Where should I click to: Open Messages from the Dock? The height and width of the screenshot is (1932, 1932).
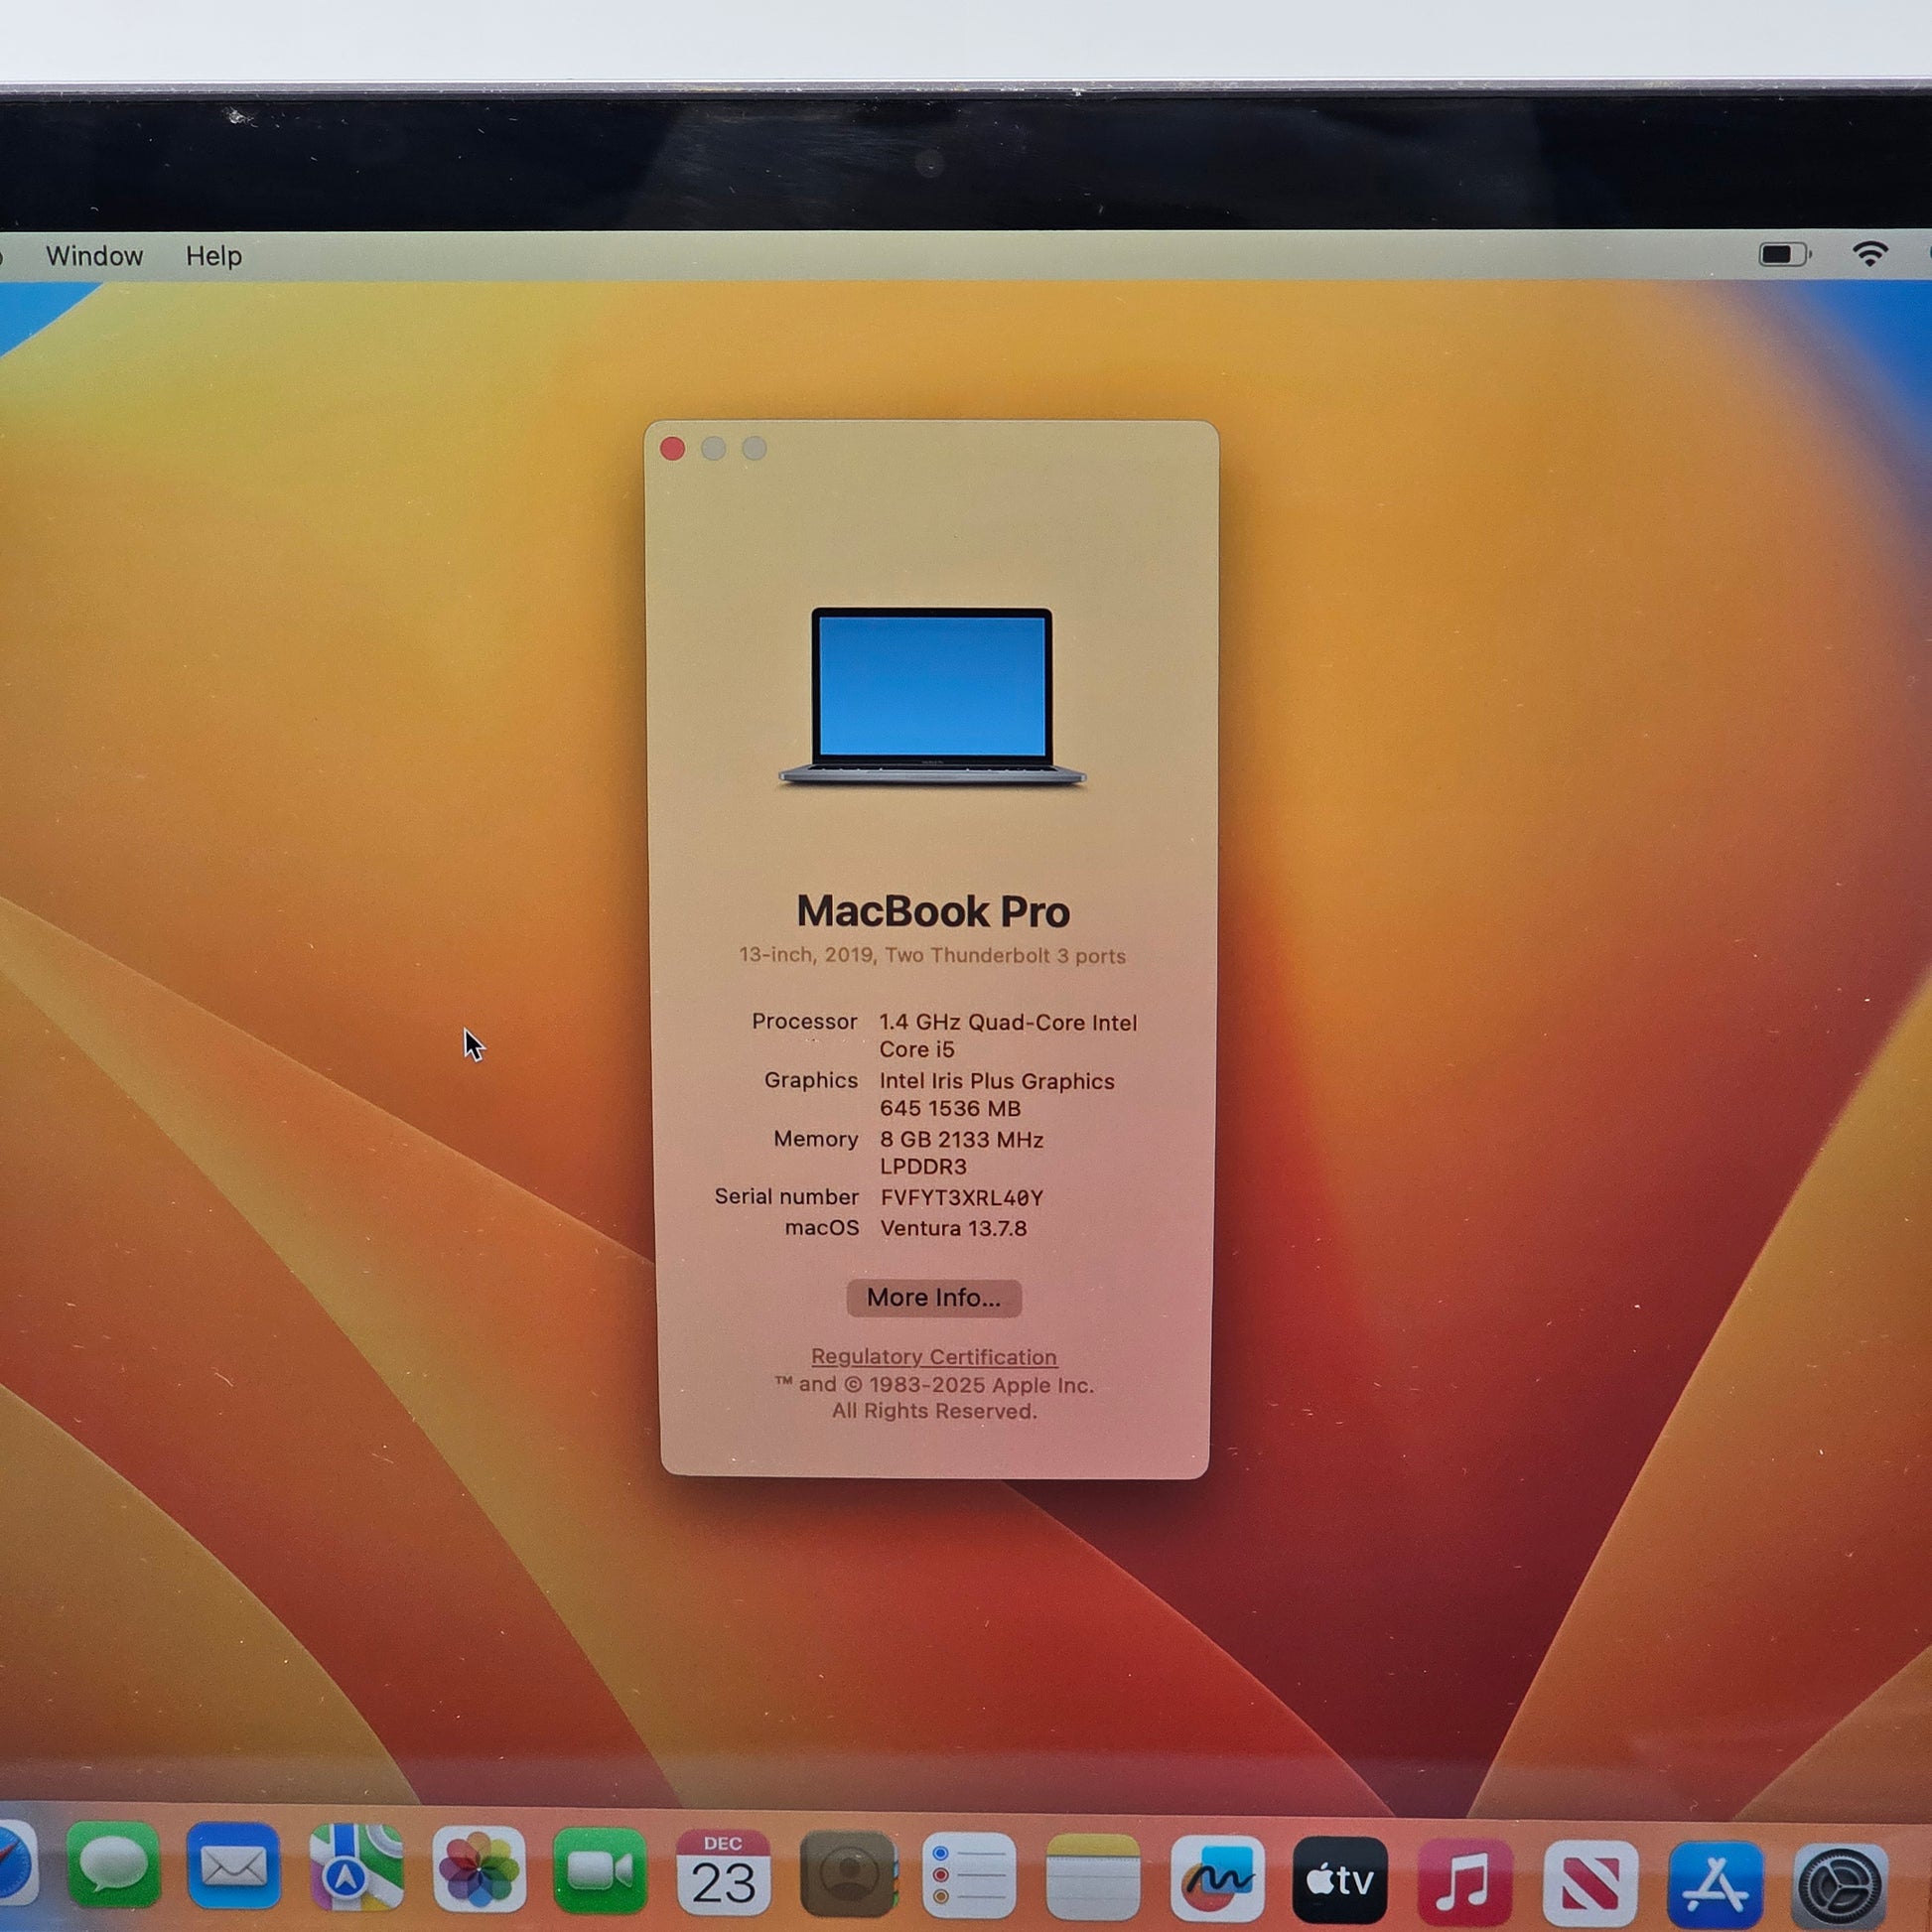tap(113, 1865)
